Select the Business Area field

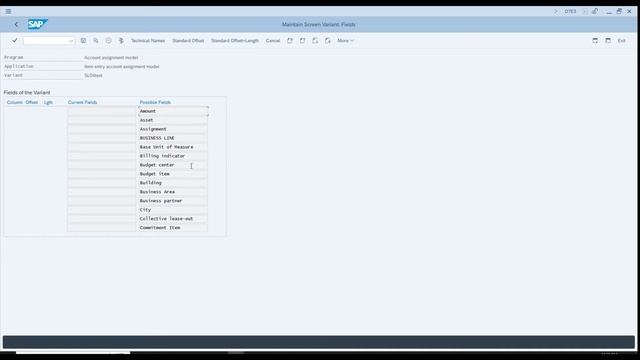[173, 192]
